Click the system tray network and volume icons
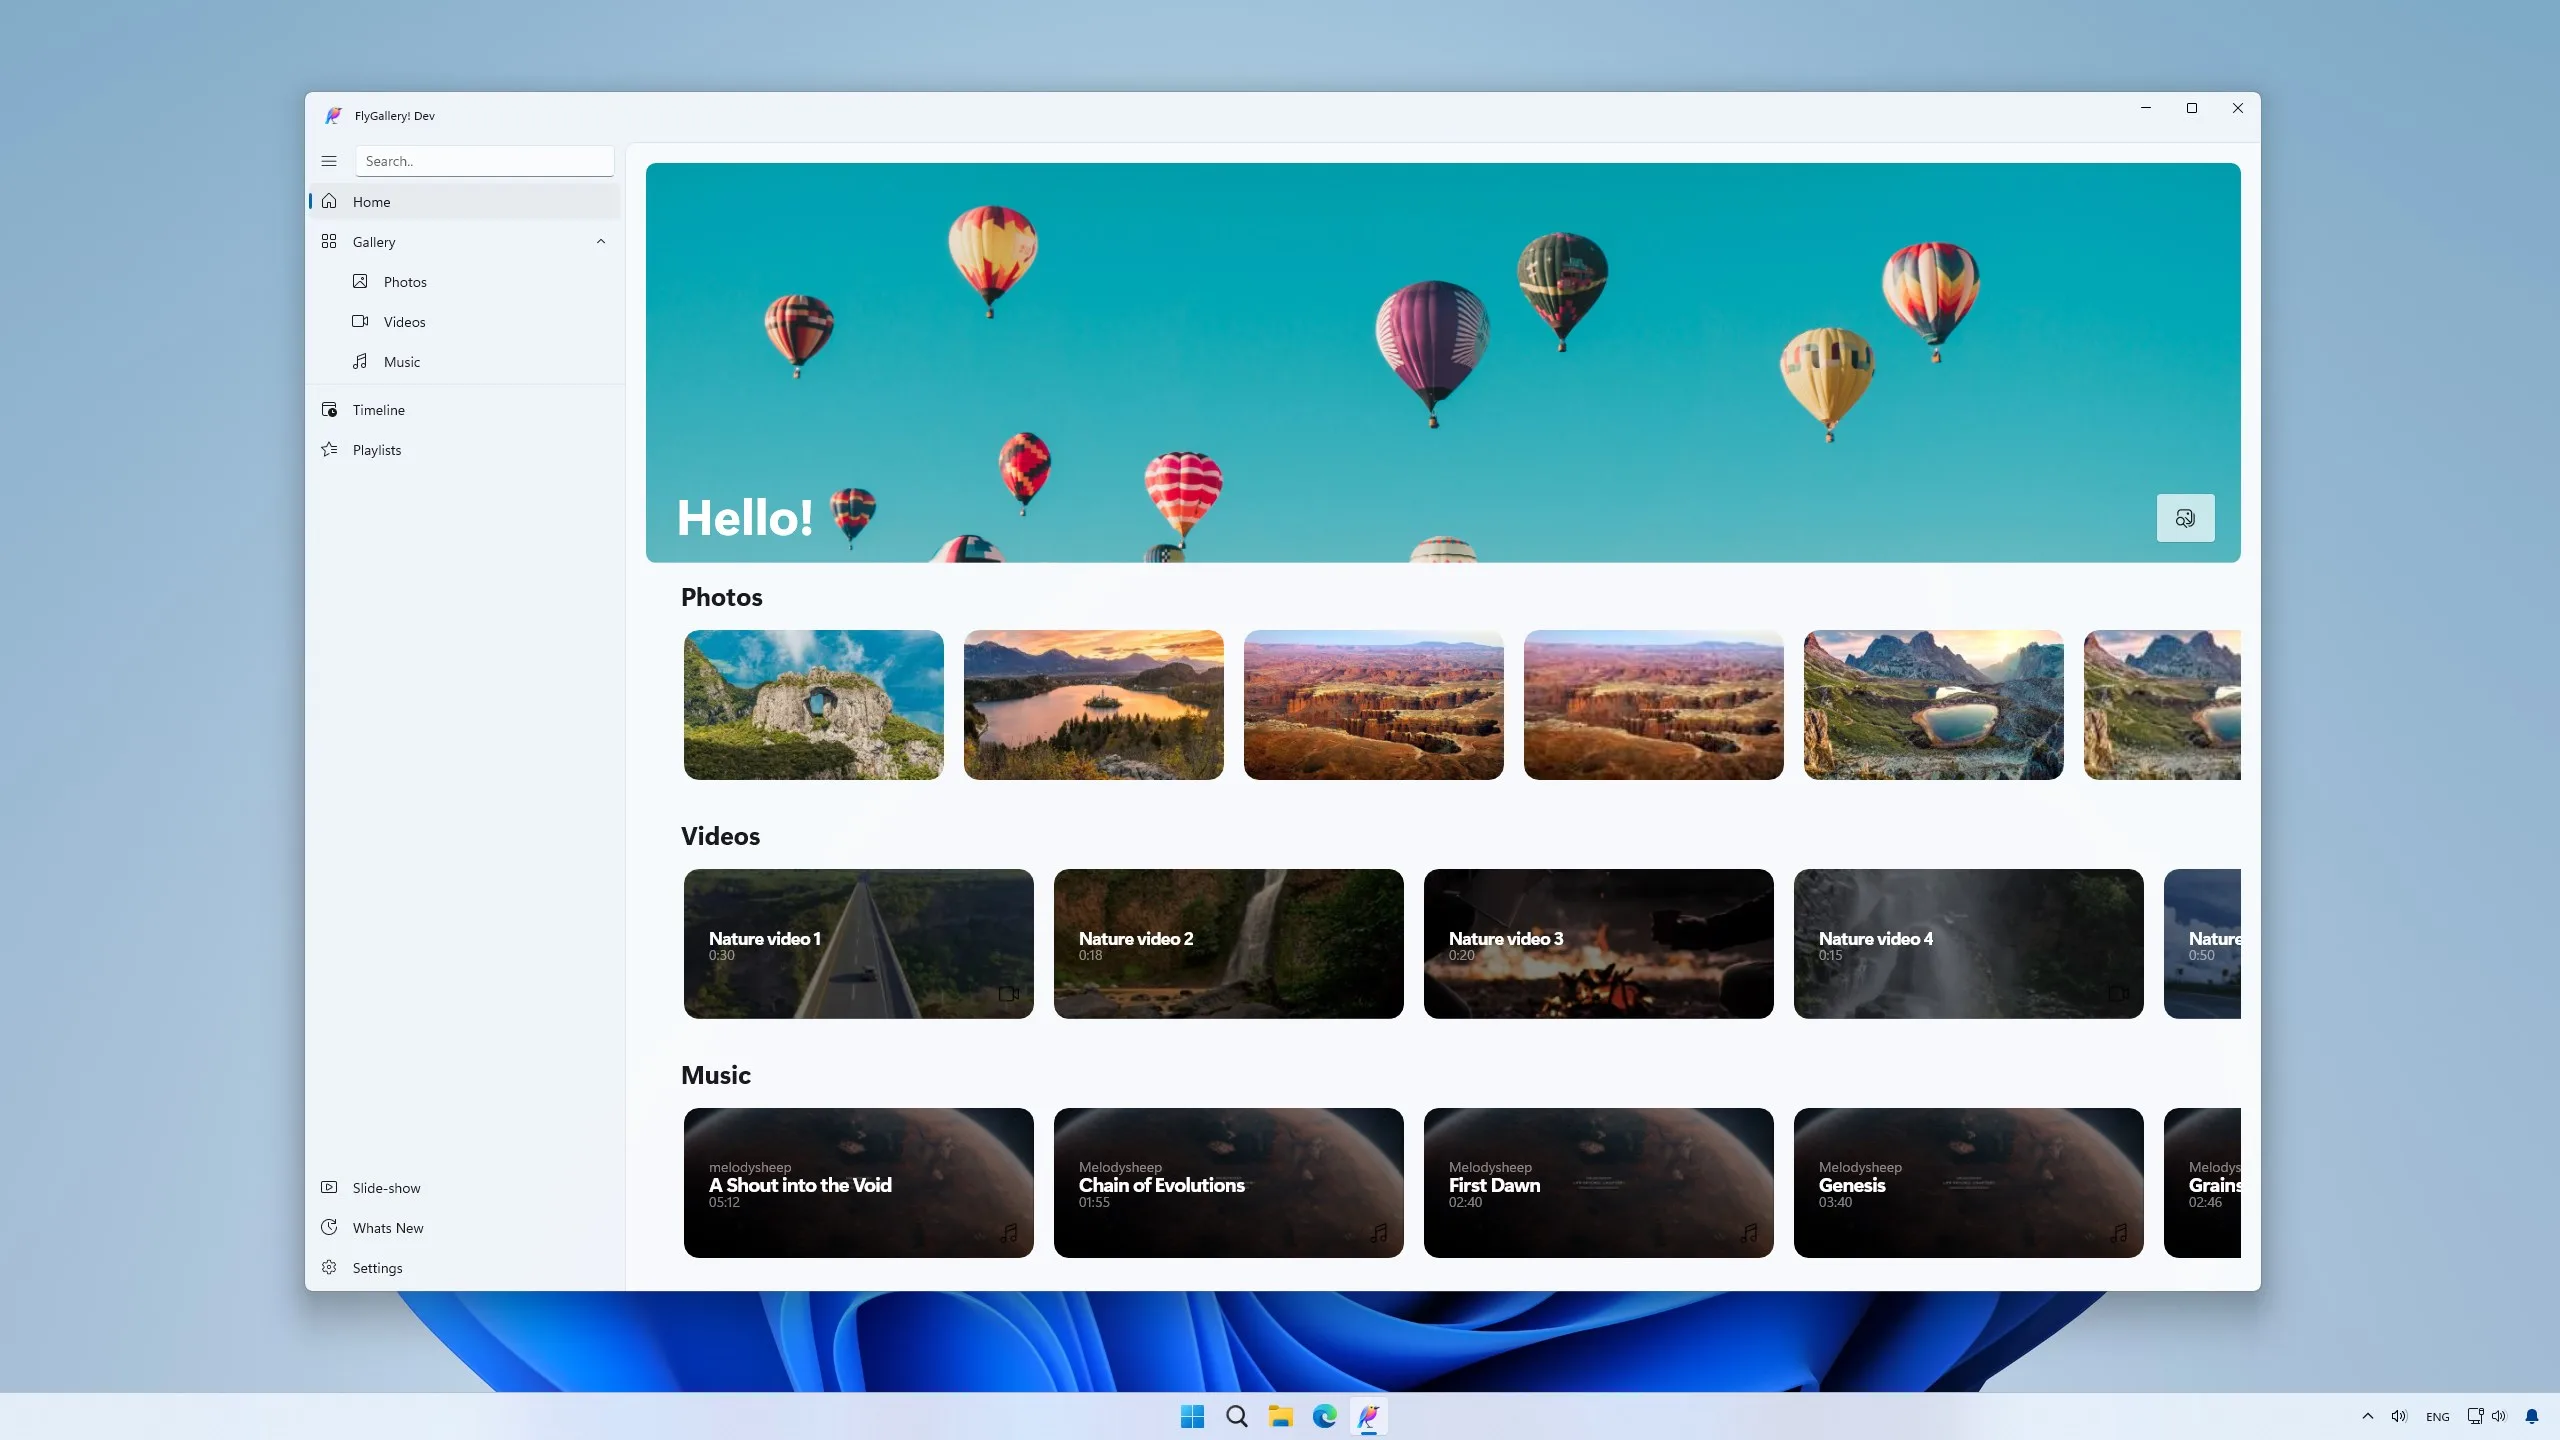This screenshot has height=1440, width=2560. [x=2486, y=1416]
